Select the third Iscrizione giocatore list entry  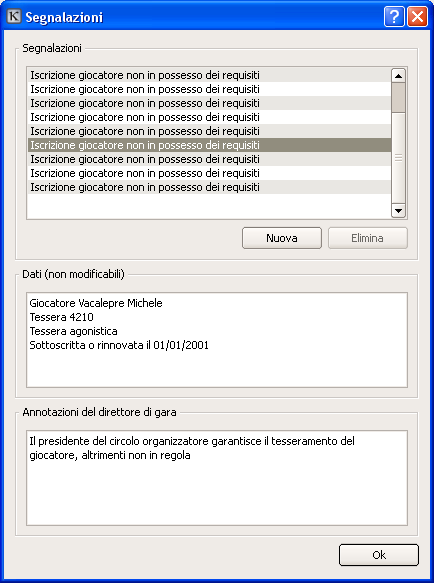209,103
